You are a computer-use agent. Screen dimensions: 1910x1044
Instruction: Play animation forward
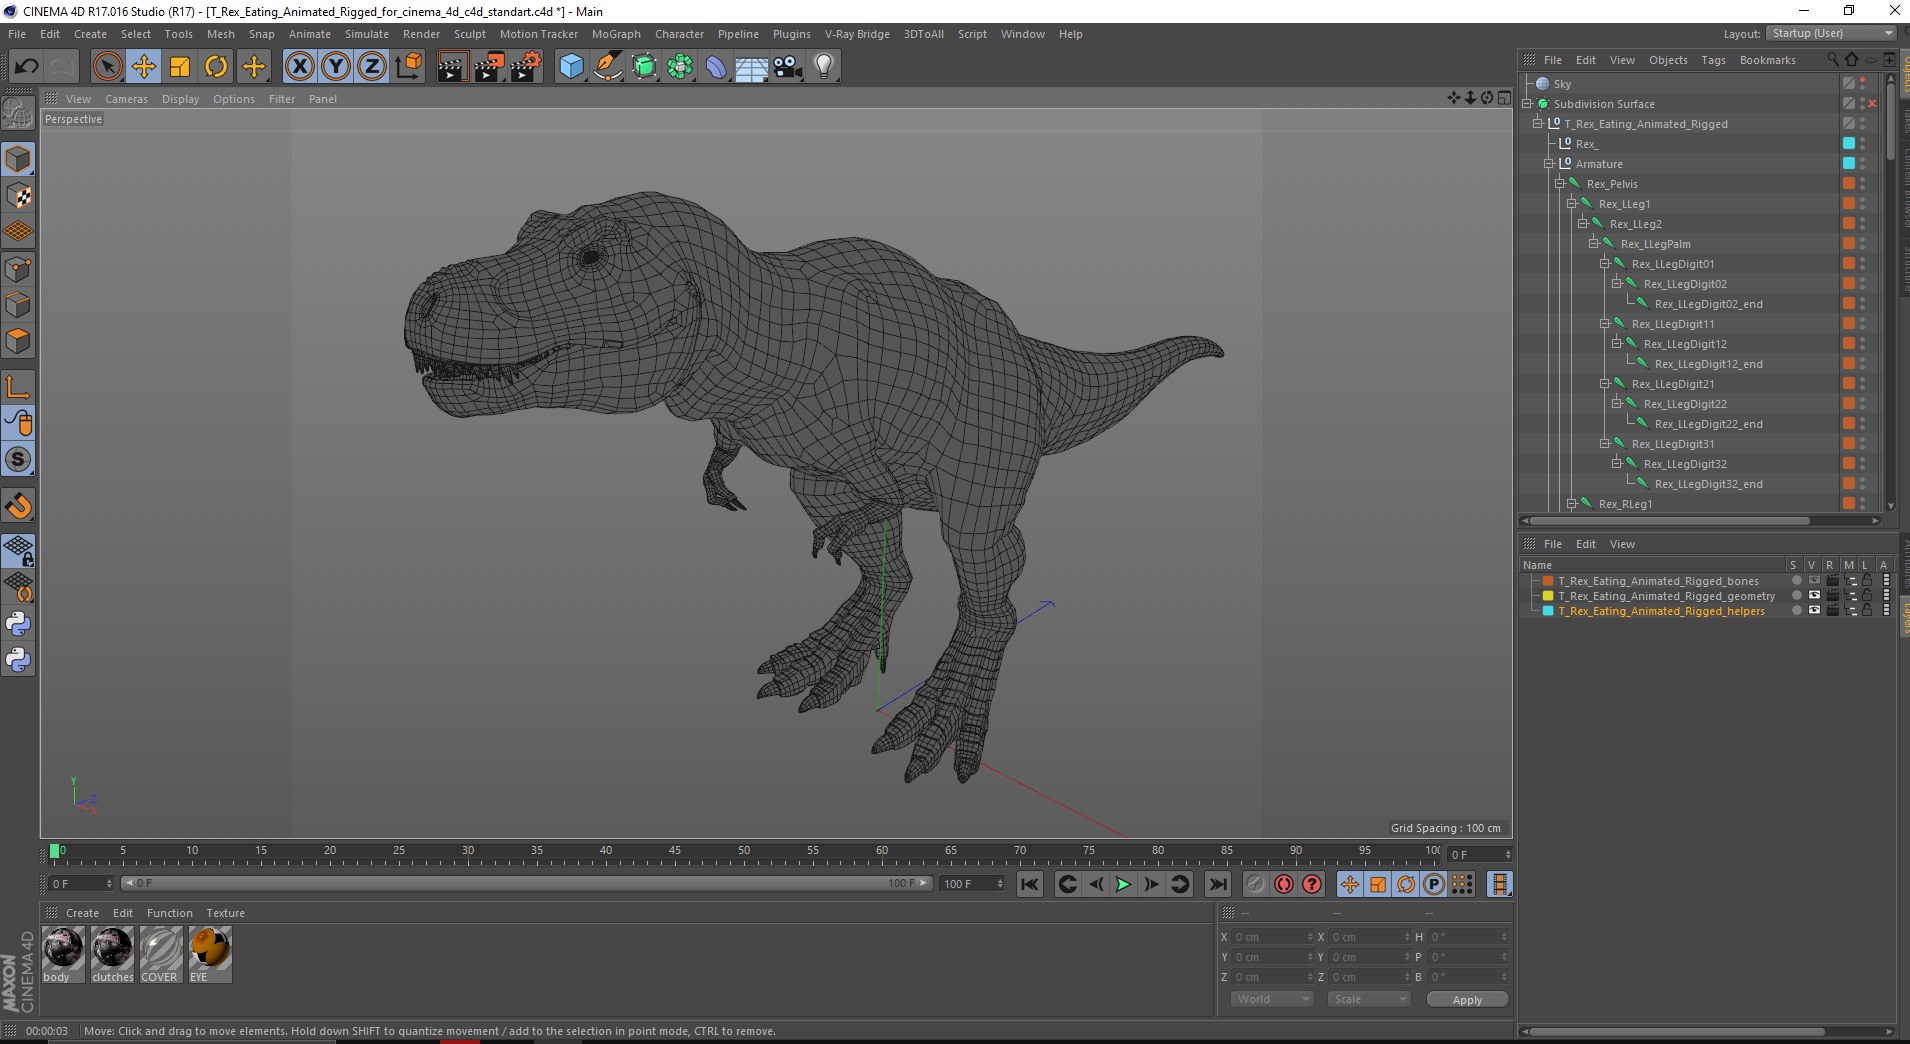[x=1123, y=884]
